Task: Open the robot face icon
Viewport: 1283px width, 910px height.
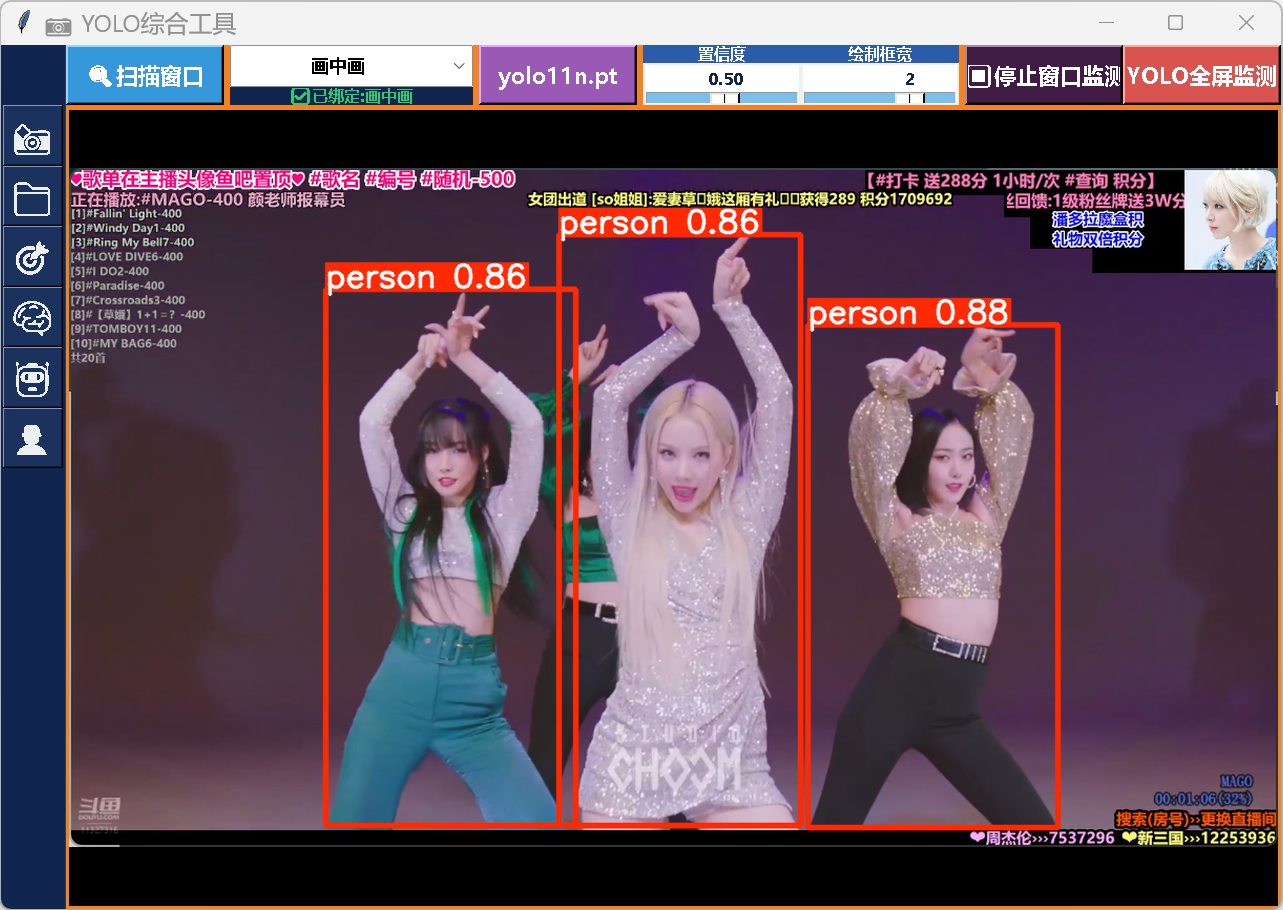Action: pos(32,378)
